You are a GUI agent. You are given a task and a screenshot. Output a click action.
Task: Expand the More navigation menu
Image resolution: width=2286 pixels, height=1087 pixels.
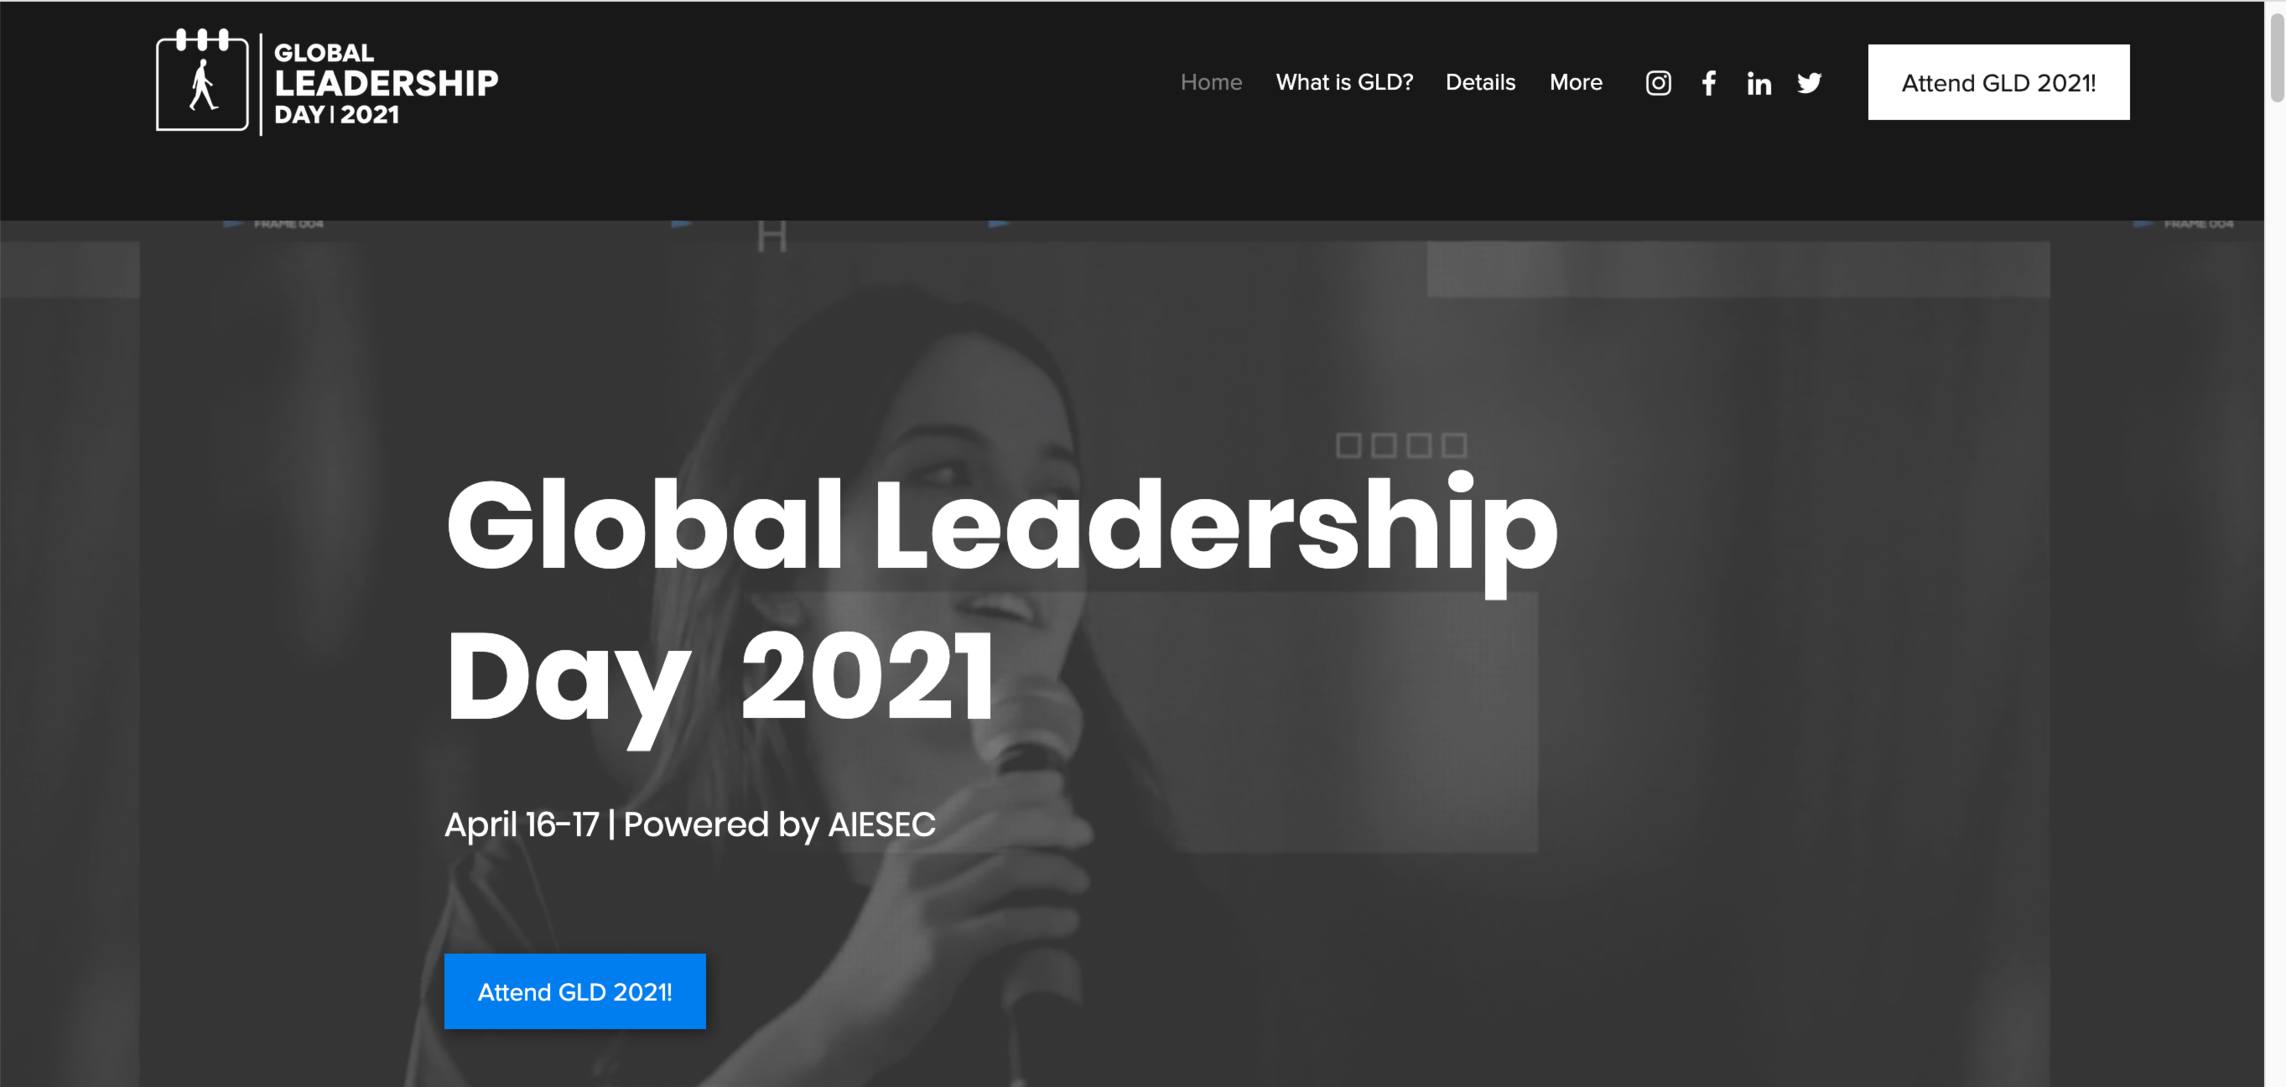tap(1576, 82)
